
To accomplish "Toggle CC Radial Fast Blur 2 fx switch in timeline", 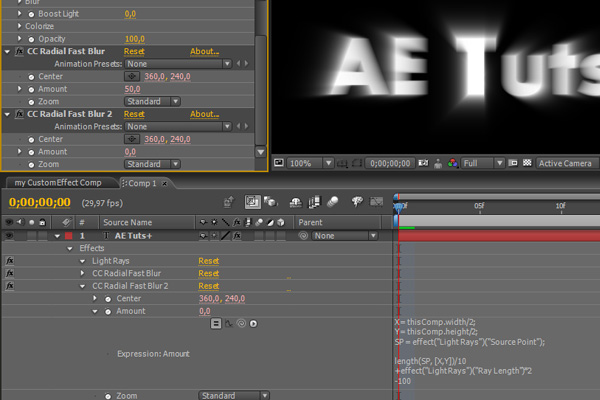I will (10, 286).
